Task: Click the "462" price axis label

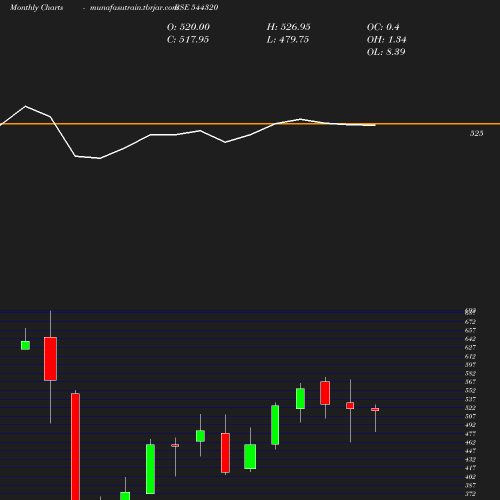Action: pyautogui.click(x=470, y=442)
